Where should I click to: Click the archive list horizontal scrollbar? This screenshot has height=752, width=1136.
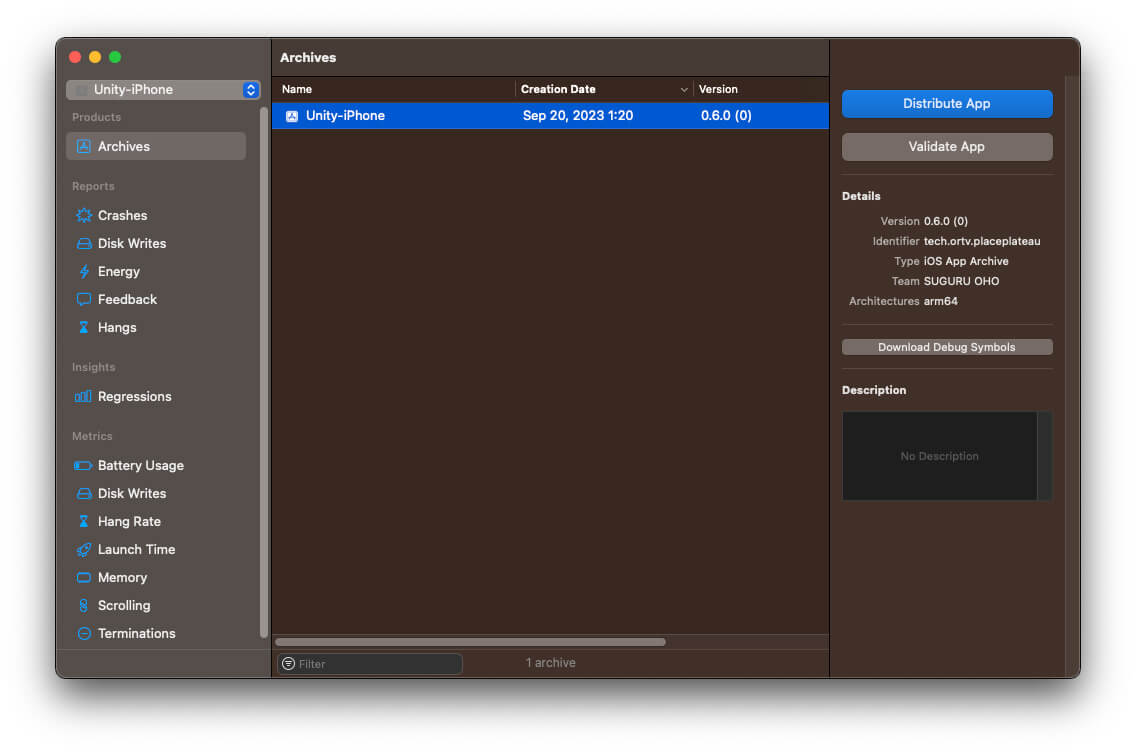coord(470,642)
